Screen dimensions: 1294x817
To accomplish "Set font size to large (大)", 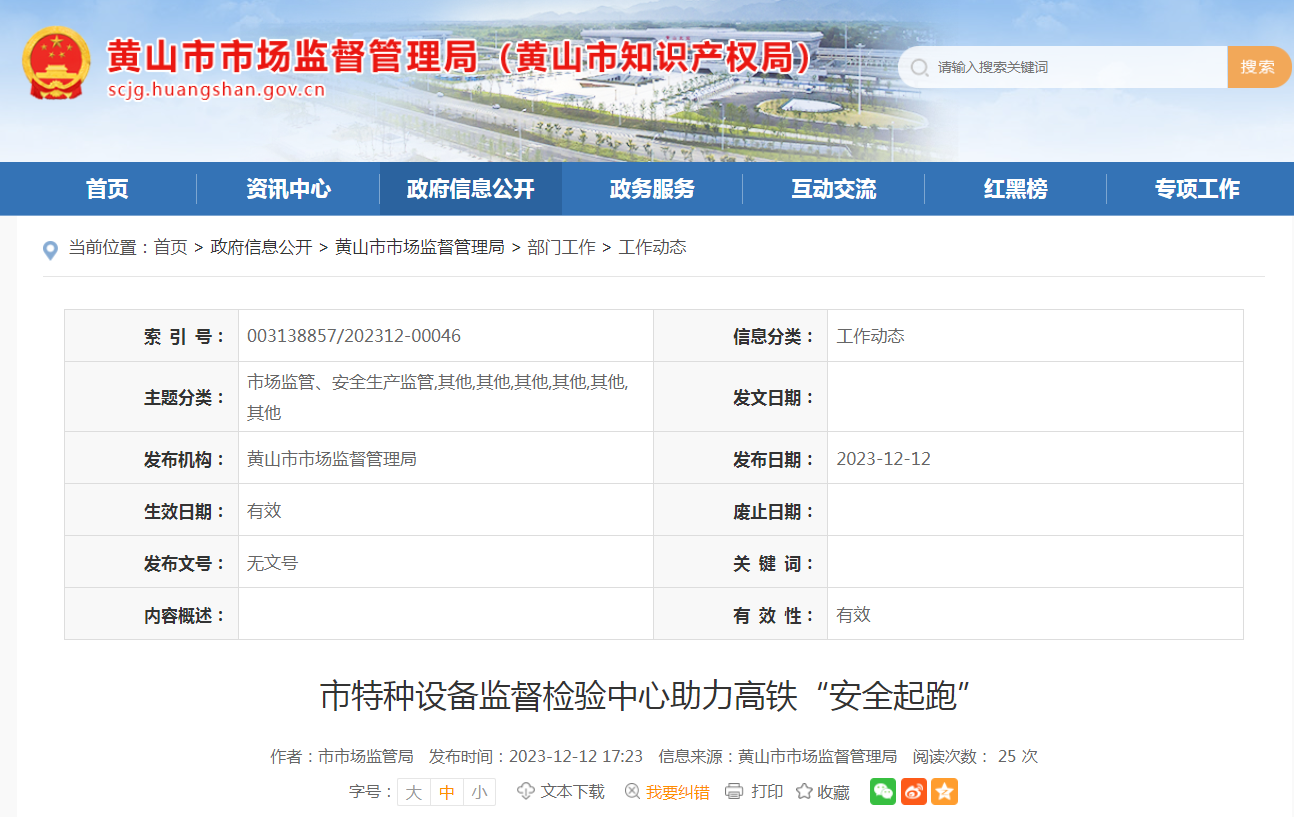I will pyautogui.click(x=414, y=792).
